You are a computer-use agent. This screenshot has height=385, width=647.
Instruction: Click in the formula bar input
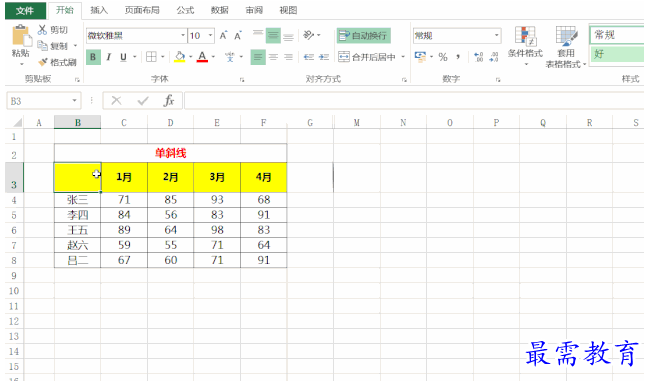(414, 101)
